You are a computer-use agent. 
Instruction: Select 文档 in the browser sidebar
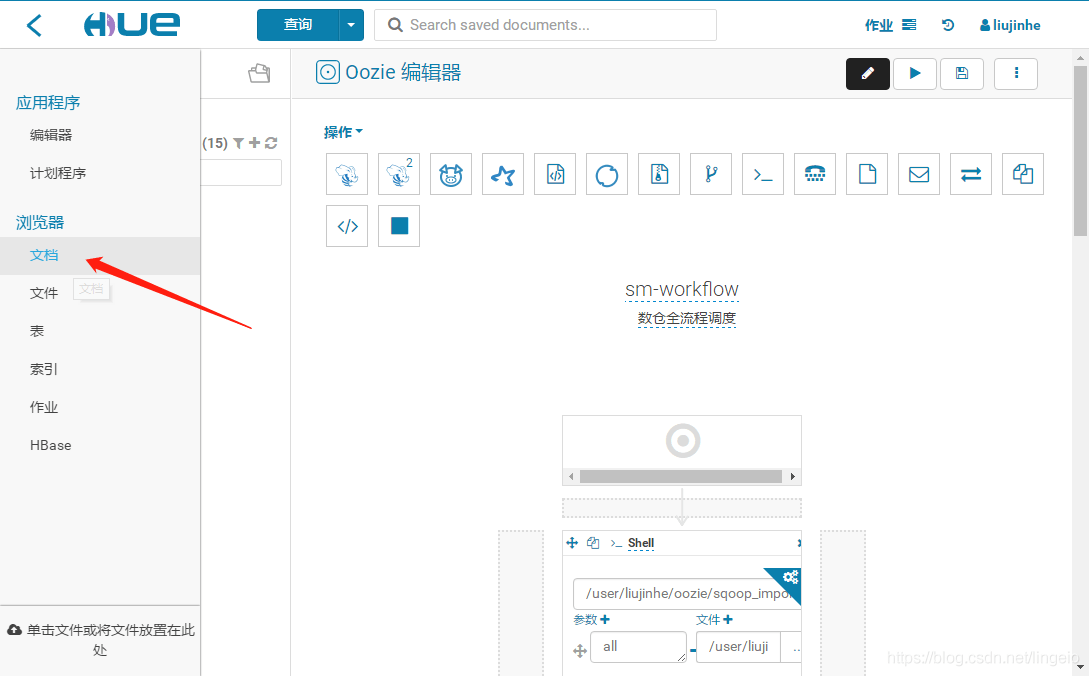click(x=100, y=256)
